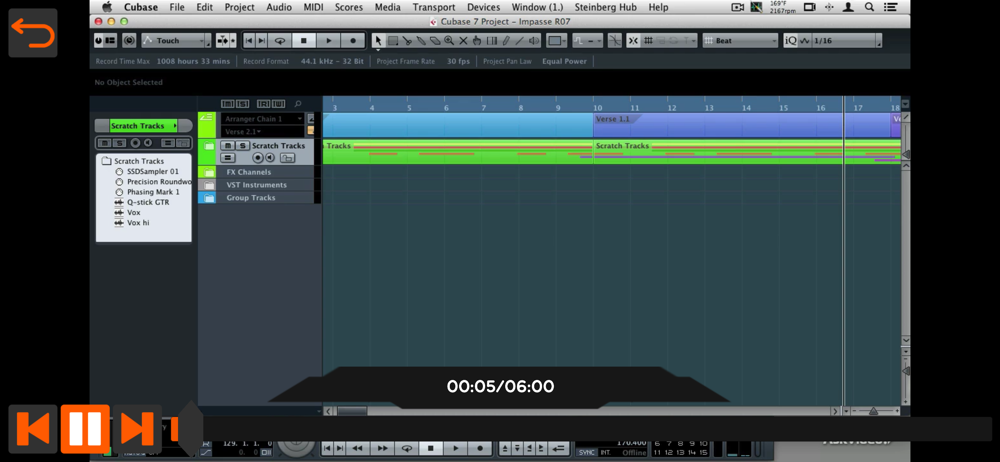
Task: Toggle Activate Project power button
Action: pyautogui.click(x=98, y=40)
